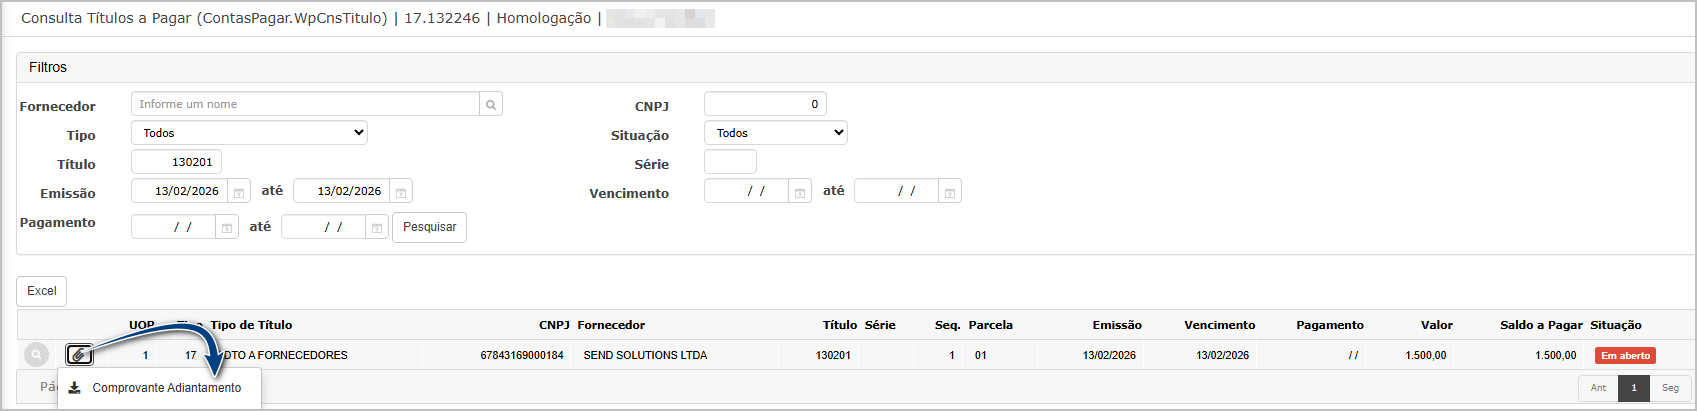
Task: Focus the Fornecedor name input field
Action: (305, 104)
